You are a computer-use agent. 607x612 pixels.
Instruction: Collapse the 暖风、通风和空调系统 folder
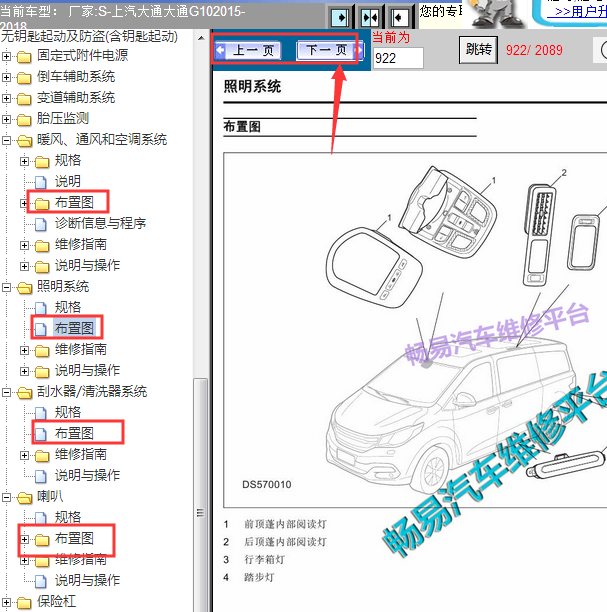[x=6, y=140]
